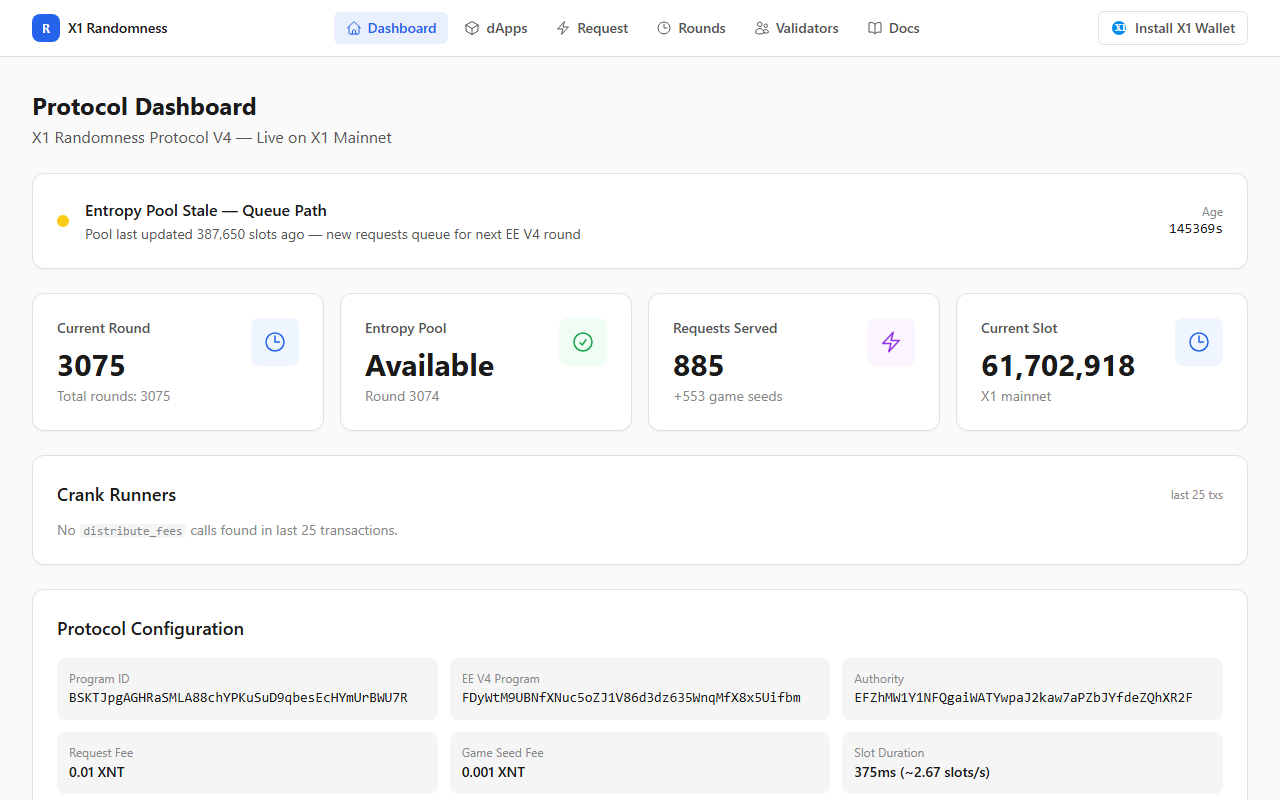Go to the dApps page
The height and width of the screenshot is (800, 1280).
point(496,28)
